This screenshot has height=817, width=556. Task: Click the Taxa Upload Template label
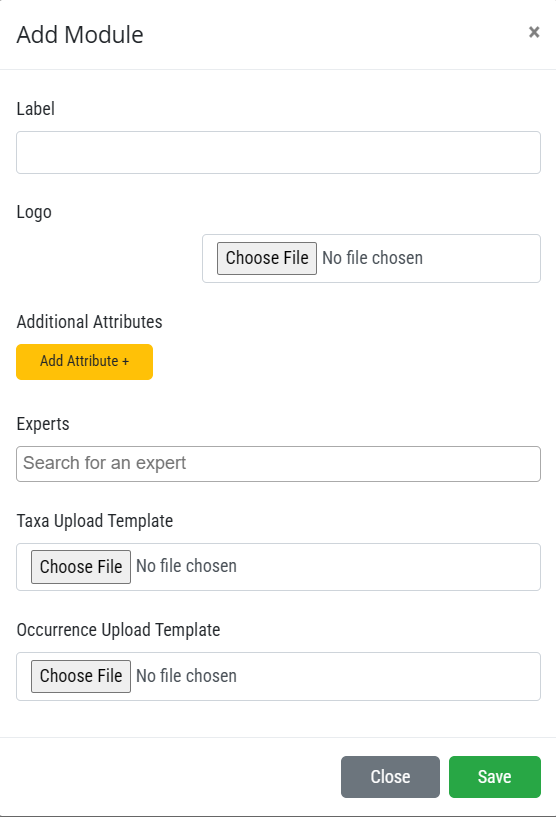pyautogui.click(x=95, y=521)
